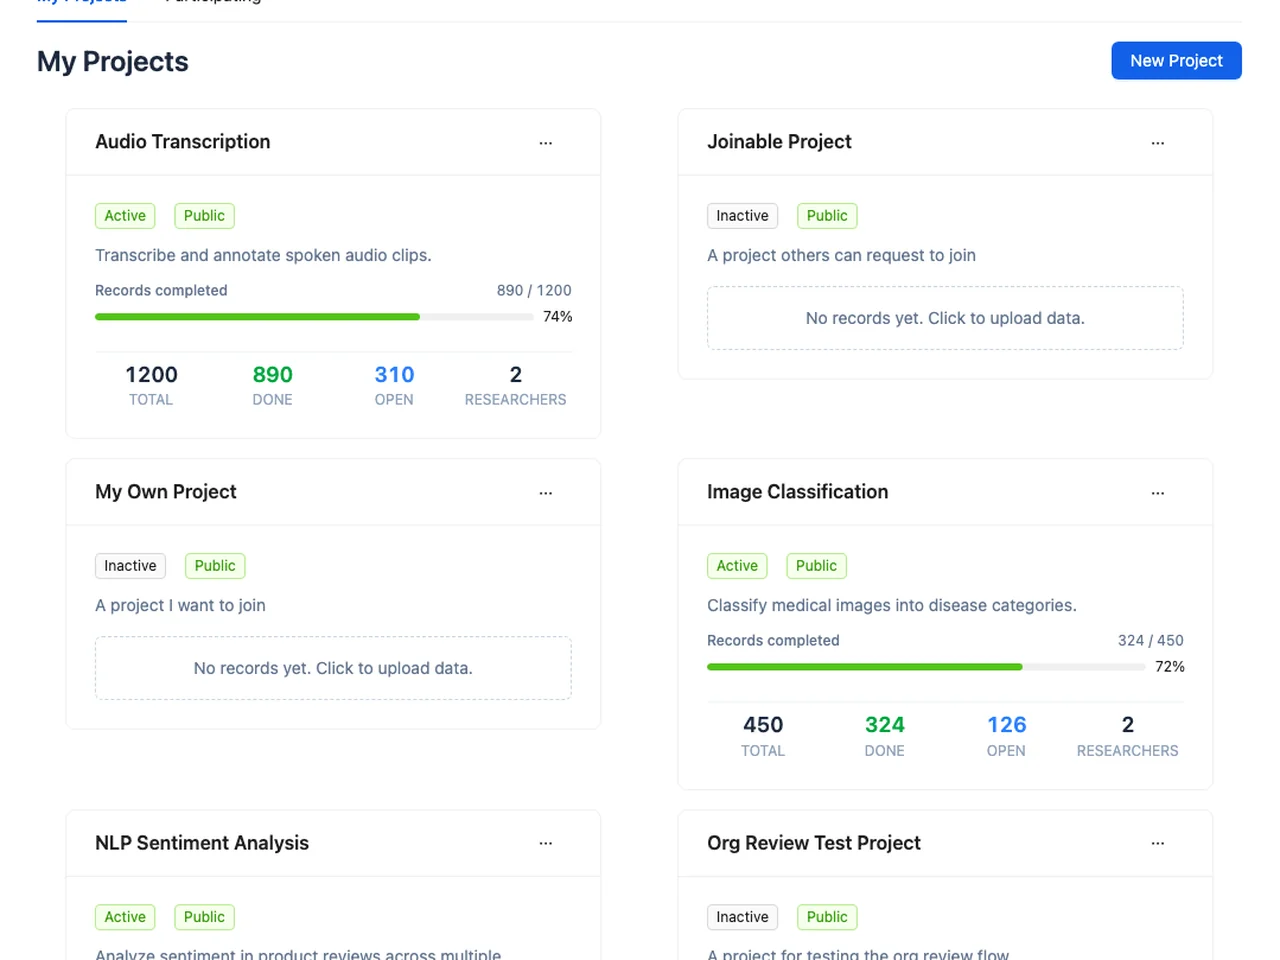The width and height of the screenshot is (1280, 960).
Task: Click the 'Classify medical images into disease categories.' description
Action: click(892, 605)
